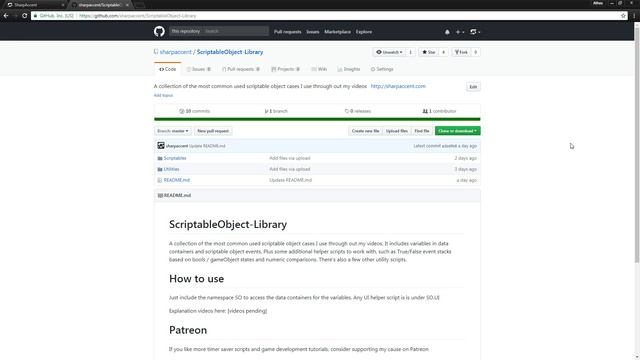Click the 'Patreon' heading
The width and height of the screenshot is (640, 360).
point(188,330)
